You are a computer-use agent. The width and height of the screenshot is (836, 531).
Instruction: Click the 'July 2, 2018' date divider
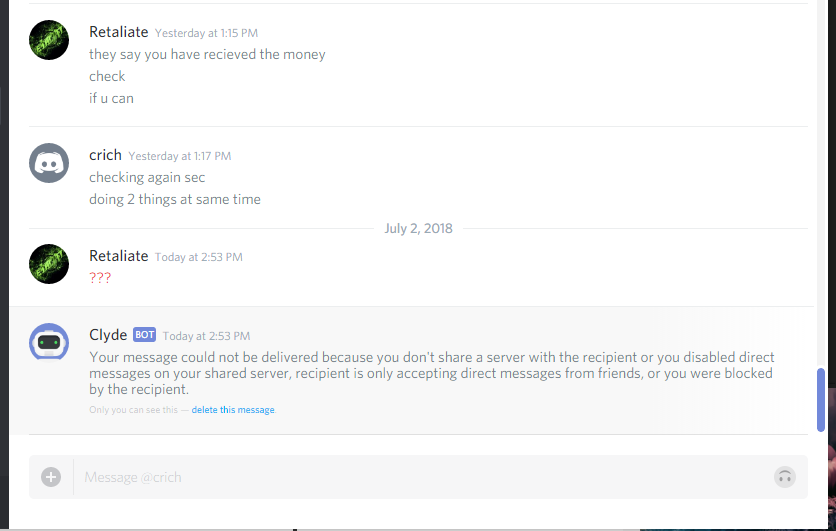point(419,229)
